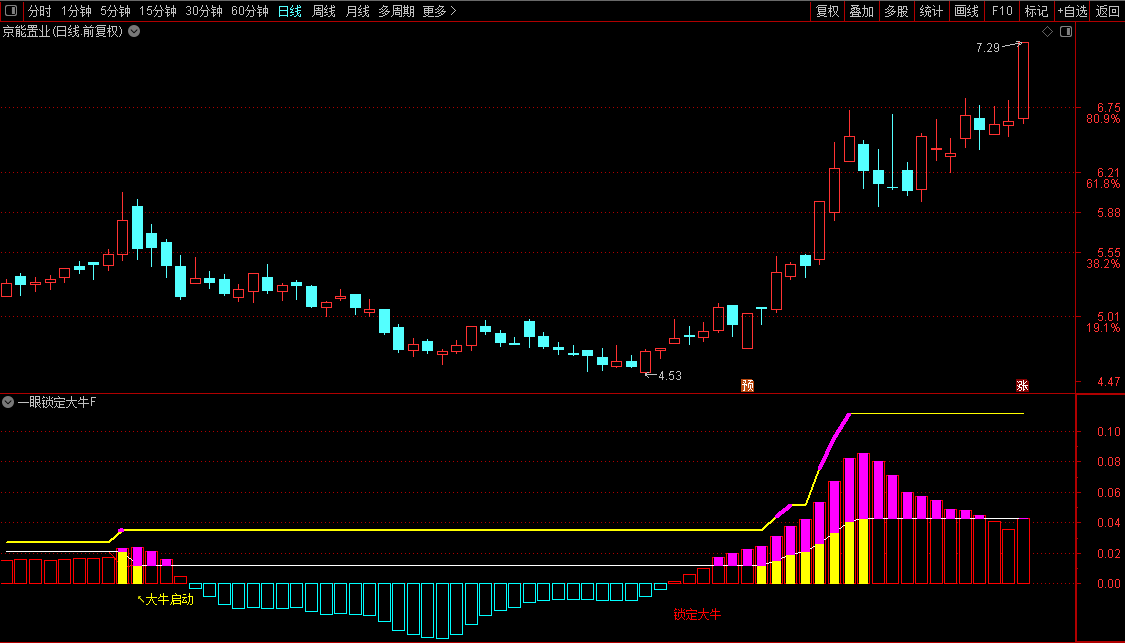Click the 80.9% retracement level label
The height and width of the screenshot is (643, 1125).
(1103, 119)
